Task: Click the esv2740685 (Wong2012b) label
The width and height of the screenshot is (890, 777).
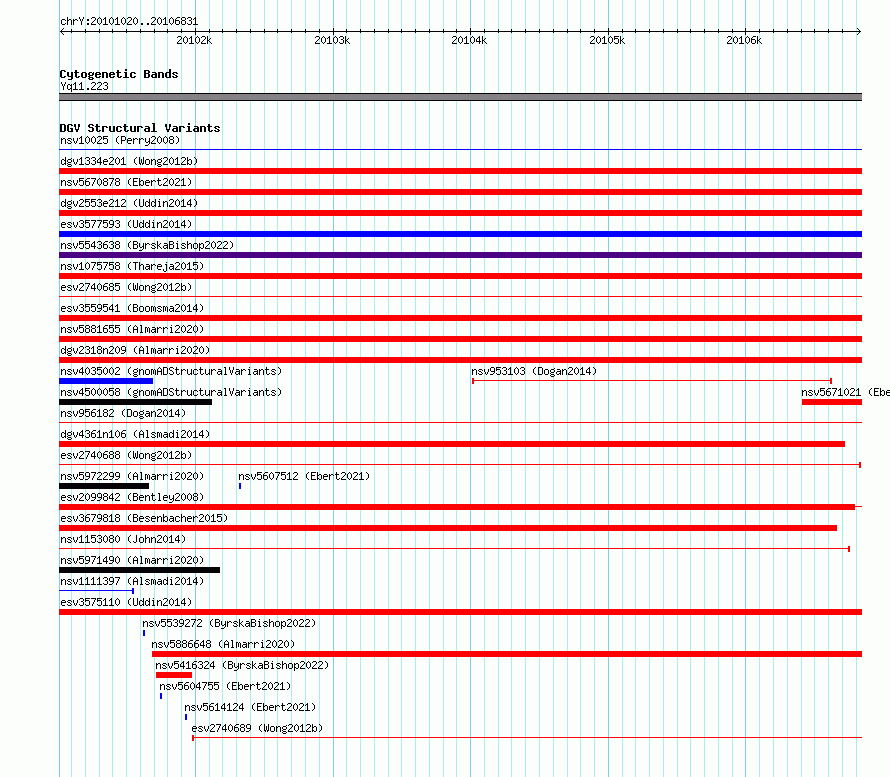Action: tap(126, 287)
